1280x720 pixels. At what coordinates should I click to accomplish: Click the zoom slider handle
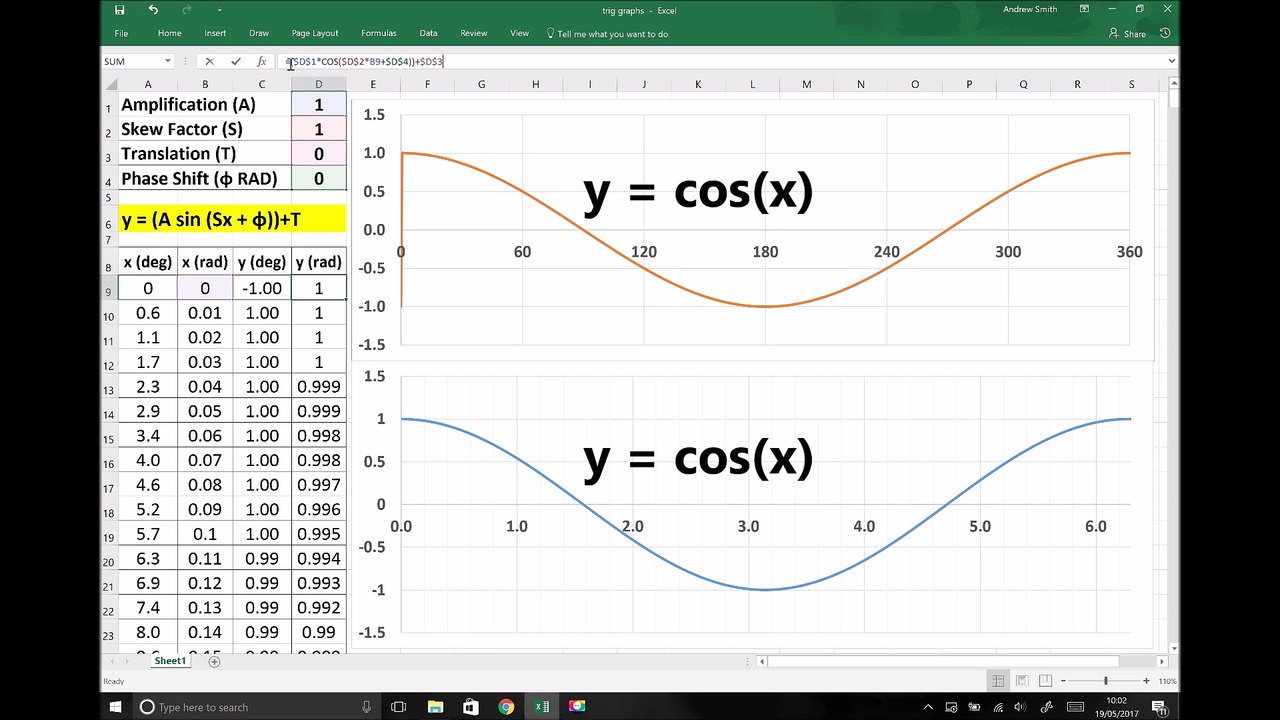coord(1106,681)
